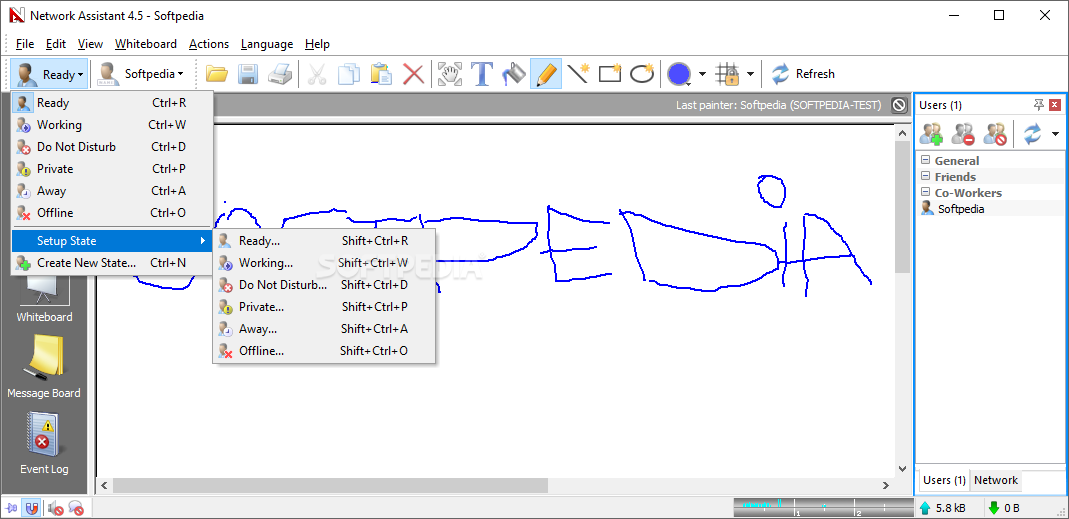
Task: Toggle the blocked message status icon
Action: (x=75, y=508)
